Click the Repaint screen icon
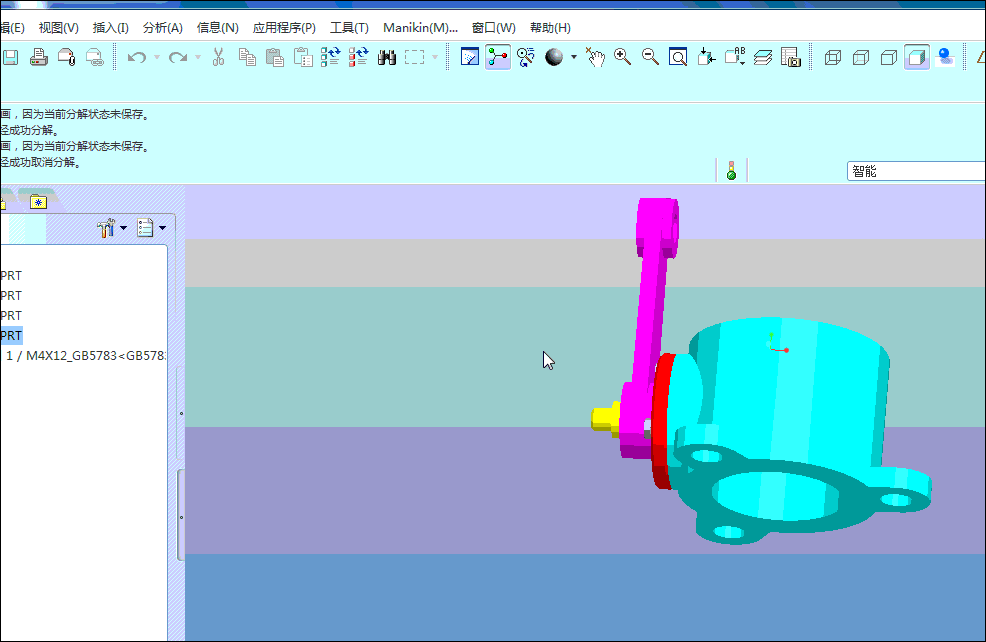Image resolution: width=986 pixels, height=642 pixels. pos(470,57)
